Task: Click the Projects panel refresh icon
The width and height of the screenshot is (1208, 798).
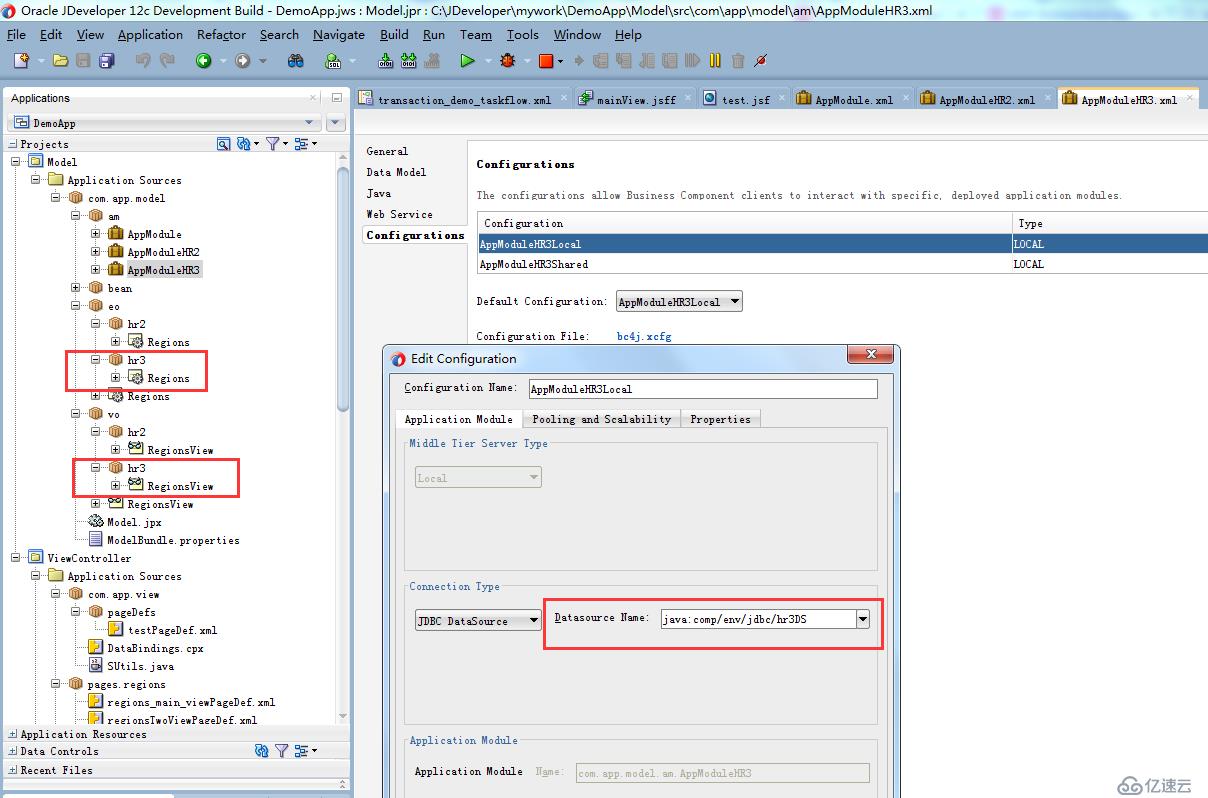Action: pyautogui.click(x=242, y=144)
